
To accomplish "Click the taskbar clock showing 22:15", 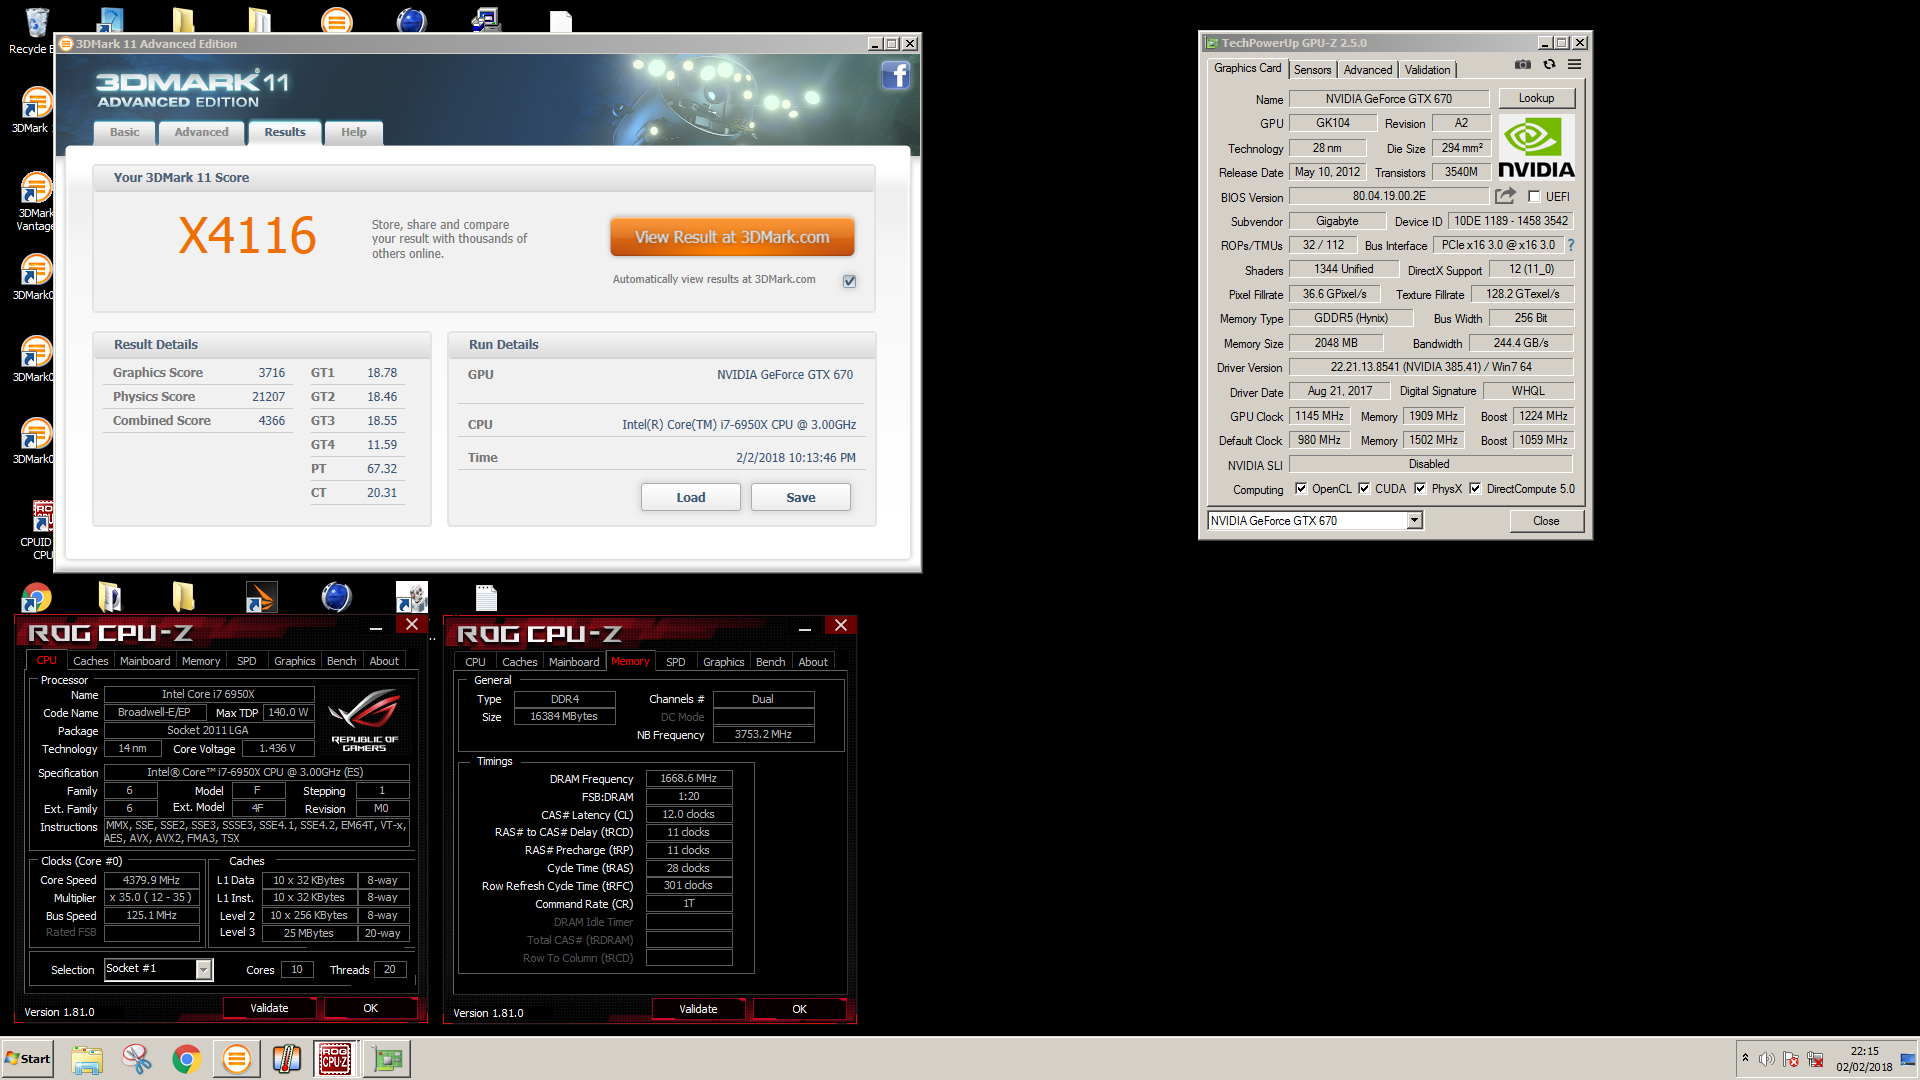I will click(1864, 1059).
